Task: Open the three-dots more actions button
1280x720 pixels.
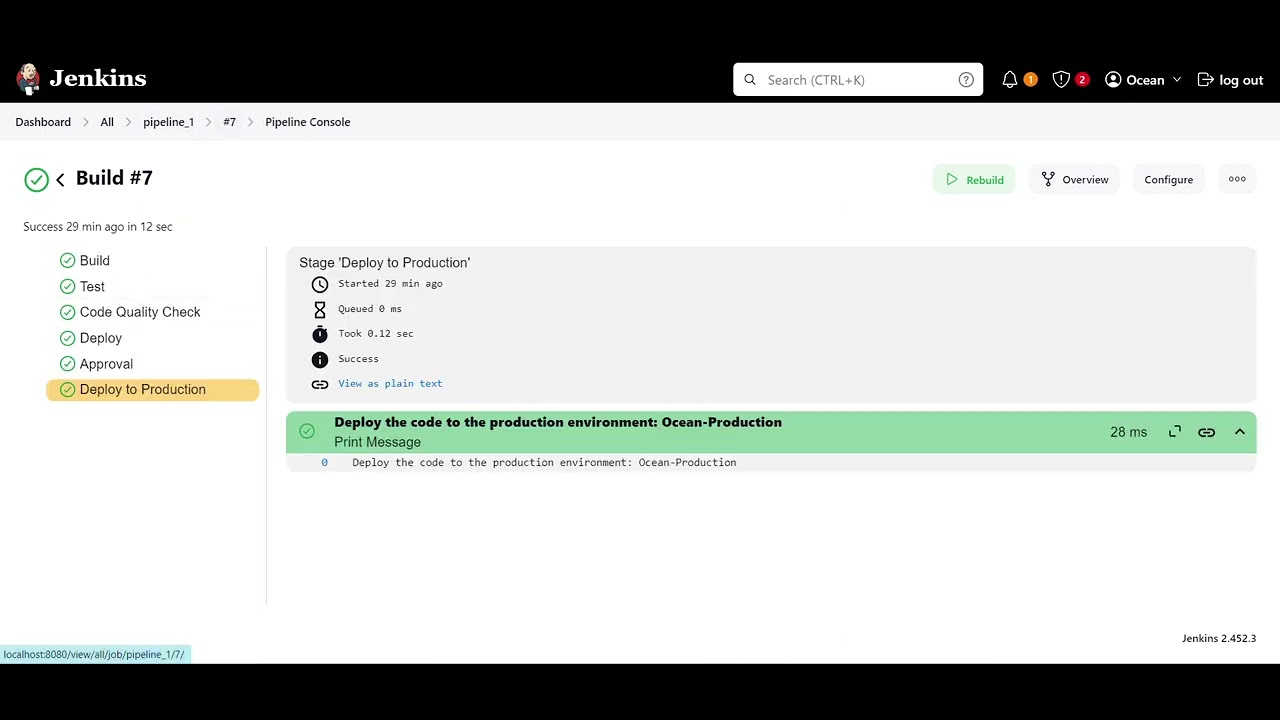Action: [1237, 180]
